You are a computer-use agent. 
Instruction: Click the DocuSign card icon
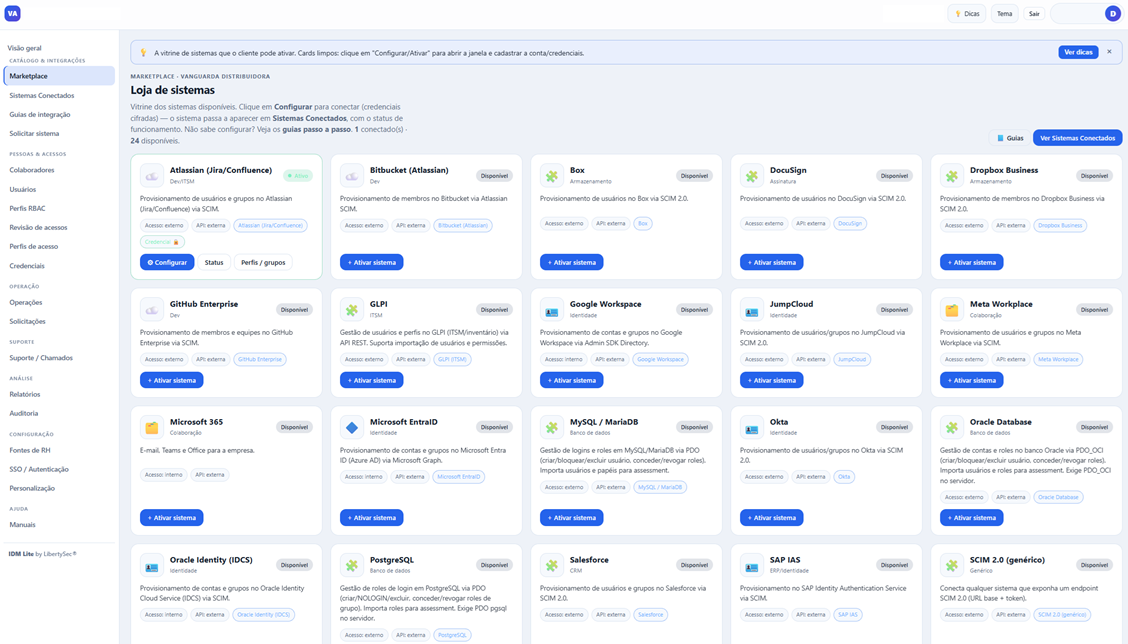tap(752, 176)
